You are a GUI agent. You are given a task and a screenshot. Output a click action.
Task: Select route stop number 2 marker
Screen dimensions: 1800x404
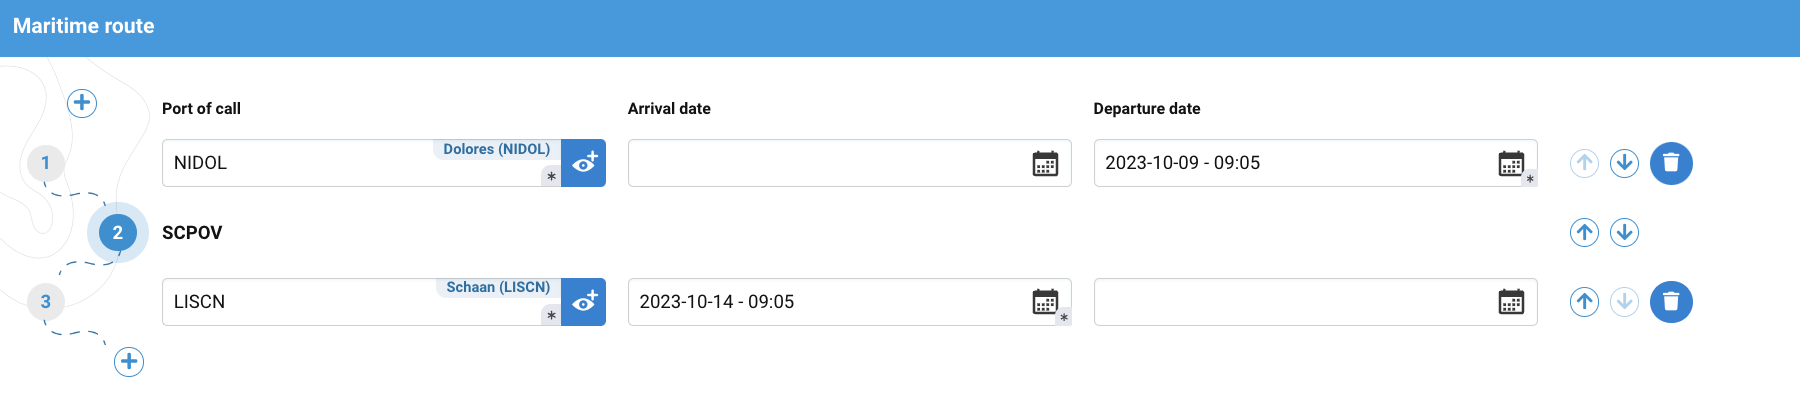coord(118,233)
